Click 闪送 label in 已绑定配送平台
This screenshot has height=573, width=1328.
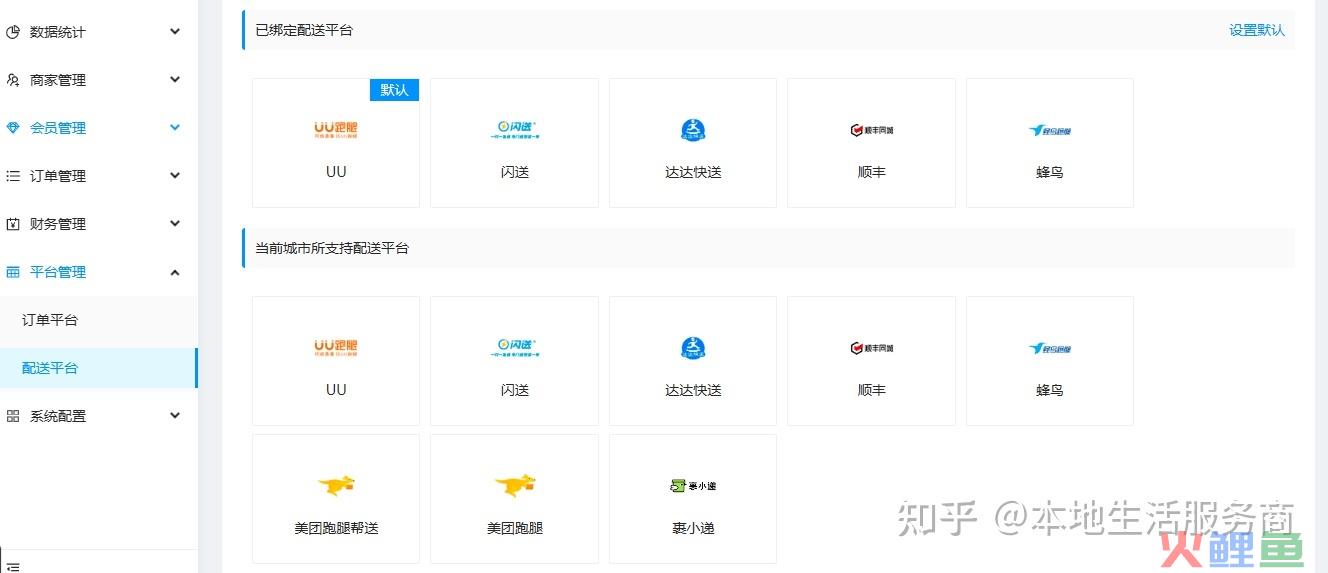point(515,172)
